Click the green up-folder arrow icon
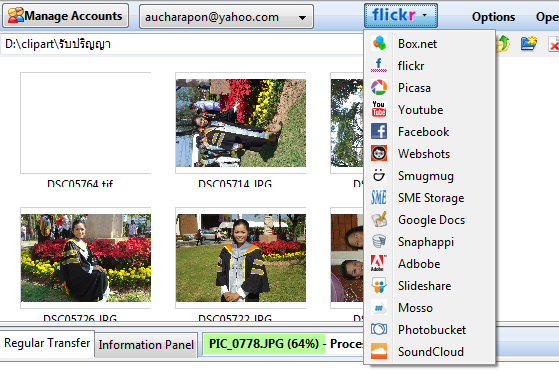This screenshot has width=559, height=371. tap(503, 43)
